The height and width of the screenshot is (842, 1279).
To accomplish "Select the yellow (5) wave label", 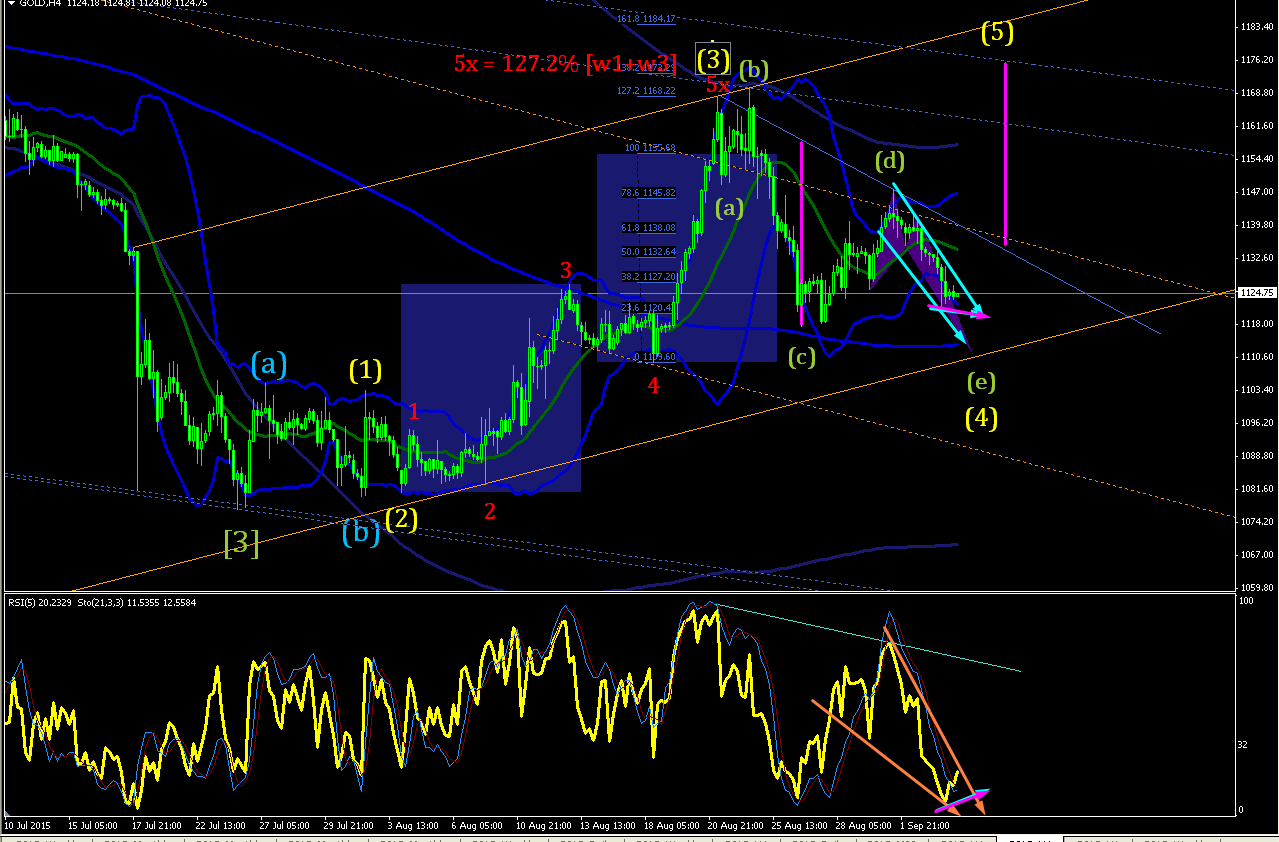I will pos(997,33).
